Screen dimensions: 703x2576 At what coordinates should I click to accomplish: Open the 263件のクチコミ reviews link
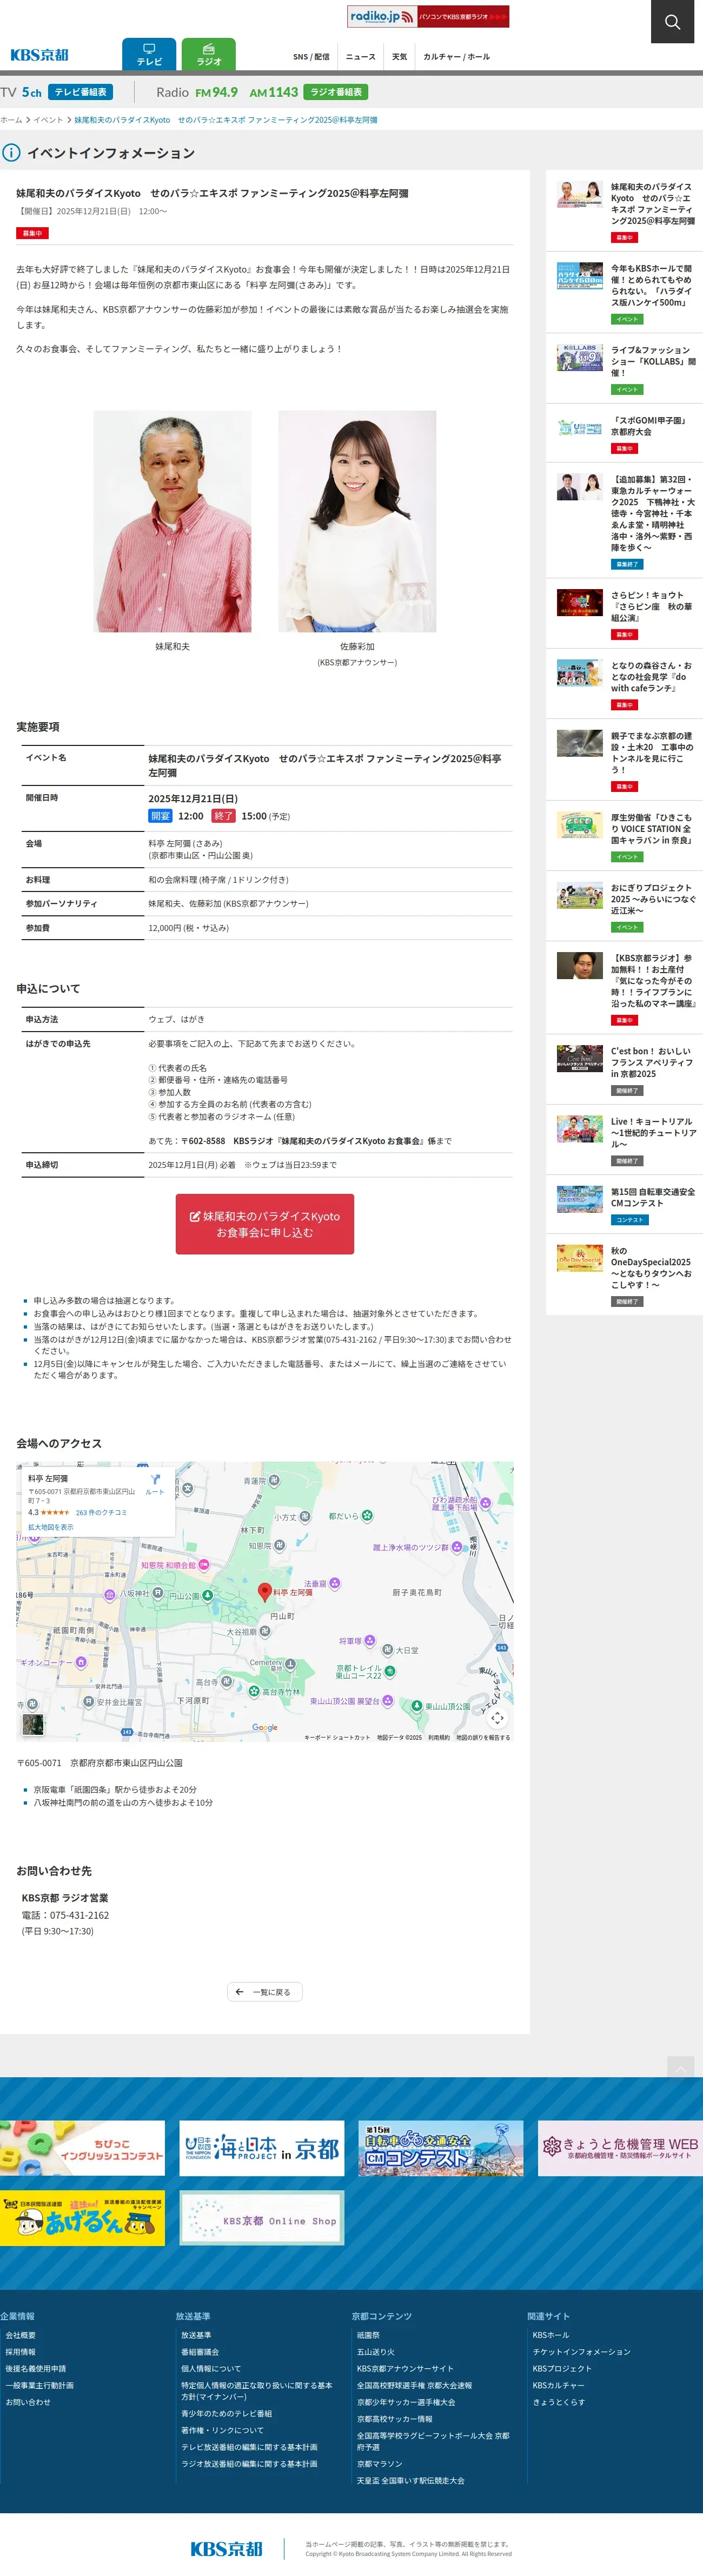(x=101, y=1513)
